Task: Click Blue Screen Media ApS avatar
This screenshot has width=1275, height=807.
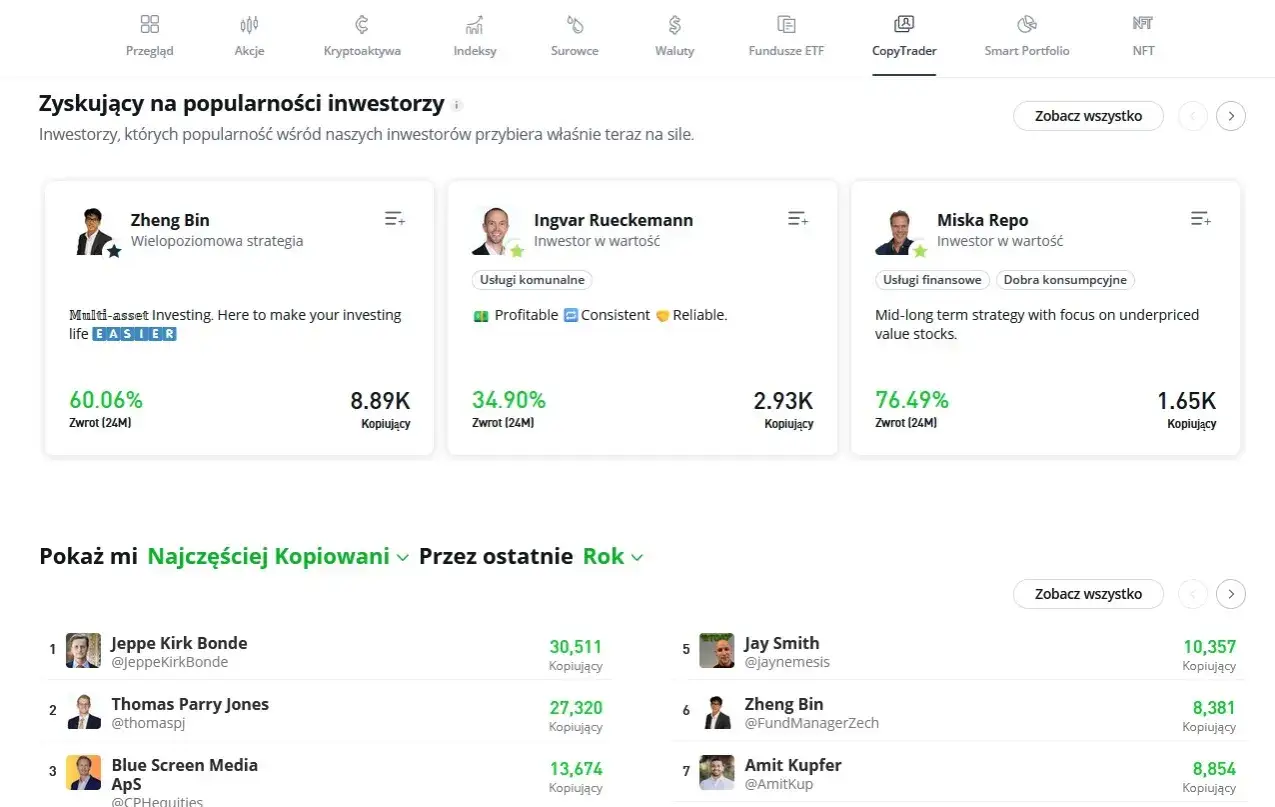Action: pyautogui.click(x=84, y=772)
